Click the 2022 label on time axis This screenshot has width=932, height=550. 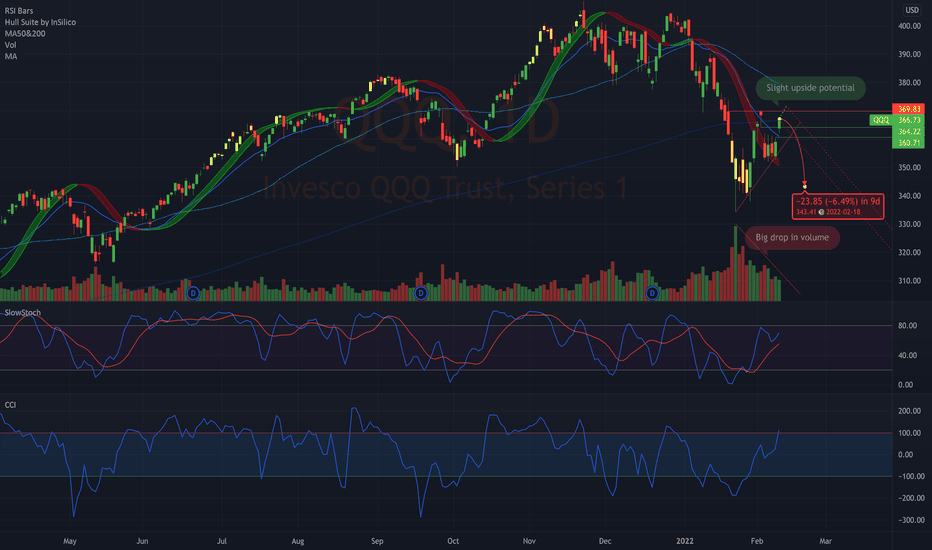[x=685, y=541]
